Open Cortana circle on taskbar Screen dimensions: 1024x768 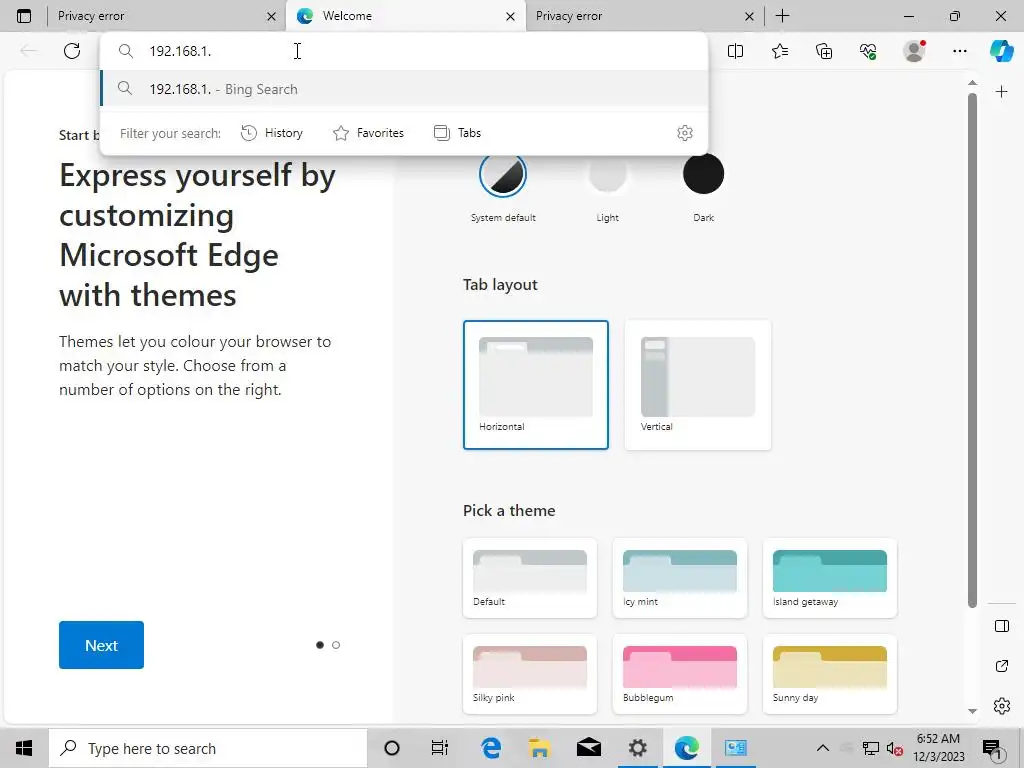[x=392, y=748]
